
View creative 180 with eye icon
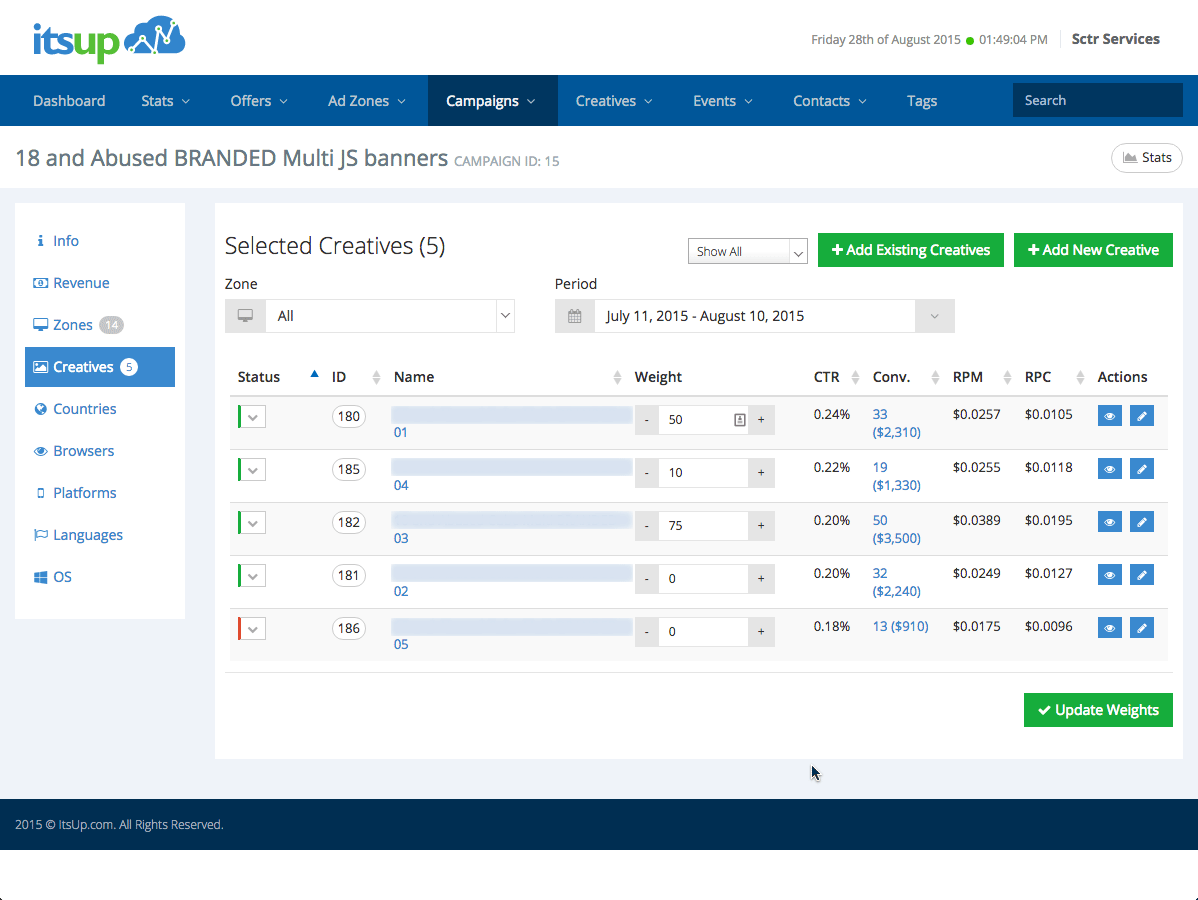pos(1109,416)
